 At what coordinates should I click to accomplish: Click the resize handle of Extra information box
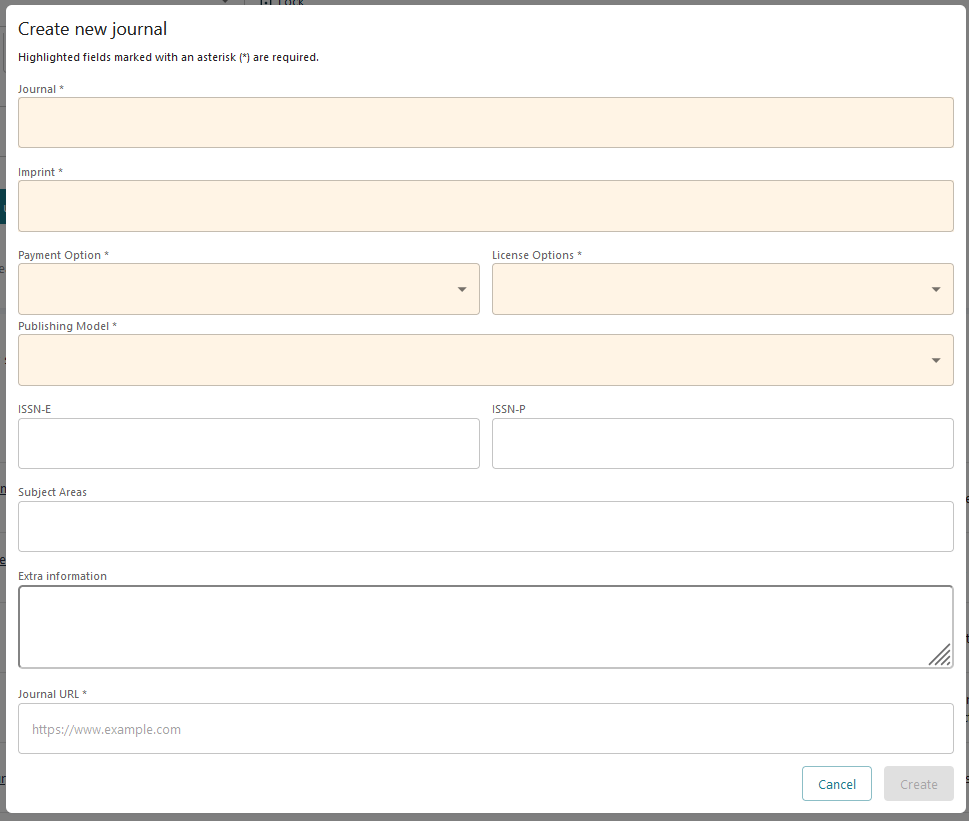pos(940,655)
